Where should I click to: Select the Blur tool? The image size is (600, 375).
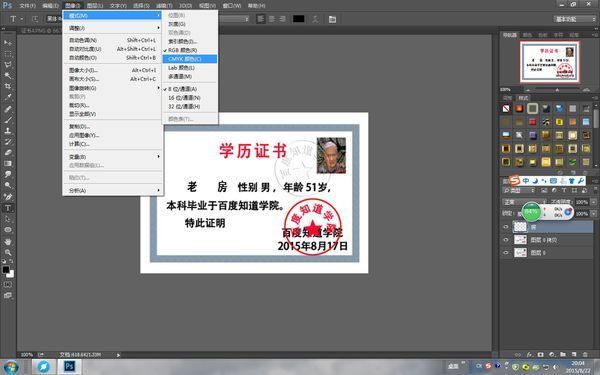pos(8,174)
